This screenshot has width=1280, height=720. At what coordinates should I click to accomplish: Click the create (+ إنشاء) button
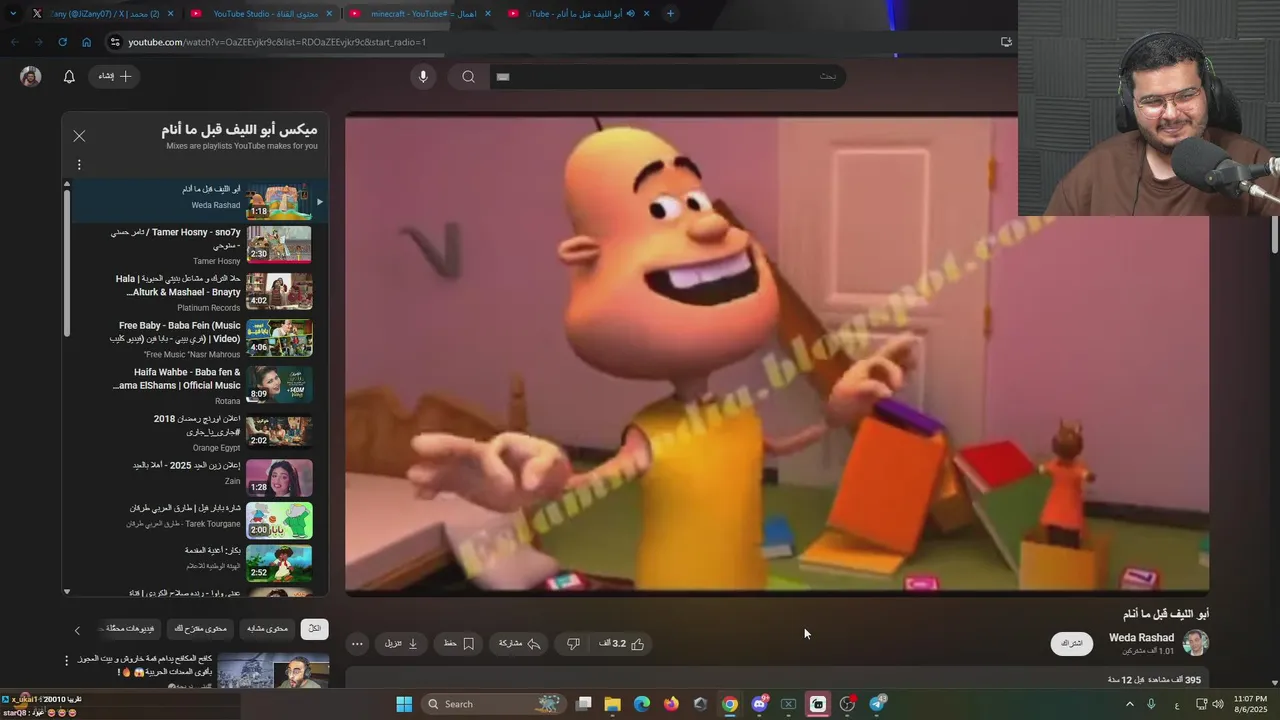[114, 76]
